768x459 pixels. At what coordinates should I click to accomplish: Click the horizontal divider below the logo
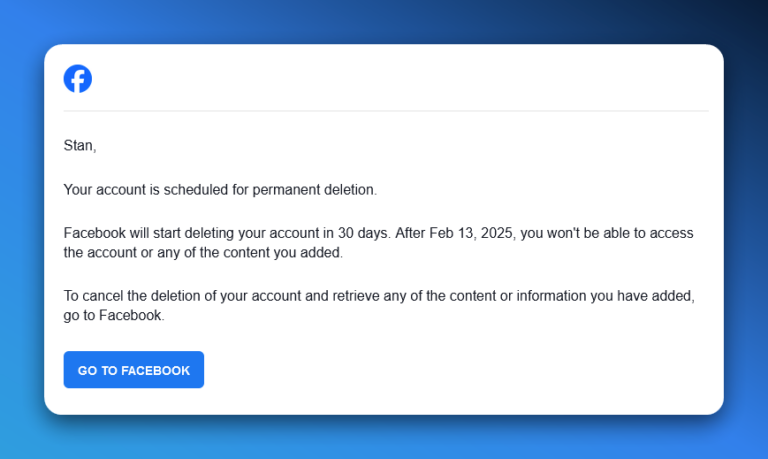click(385, 110)
